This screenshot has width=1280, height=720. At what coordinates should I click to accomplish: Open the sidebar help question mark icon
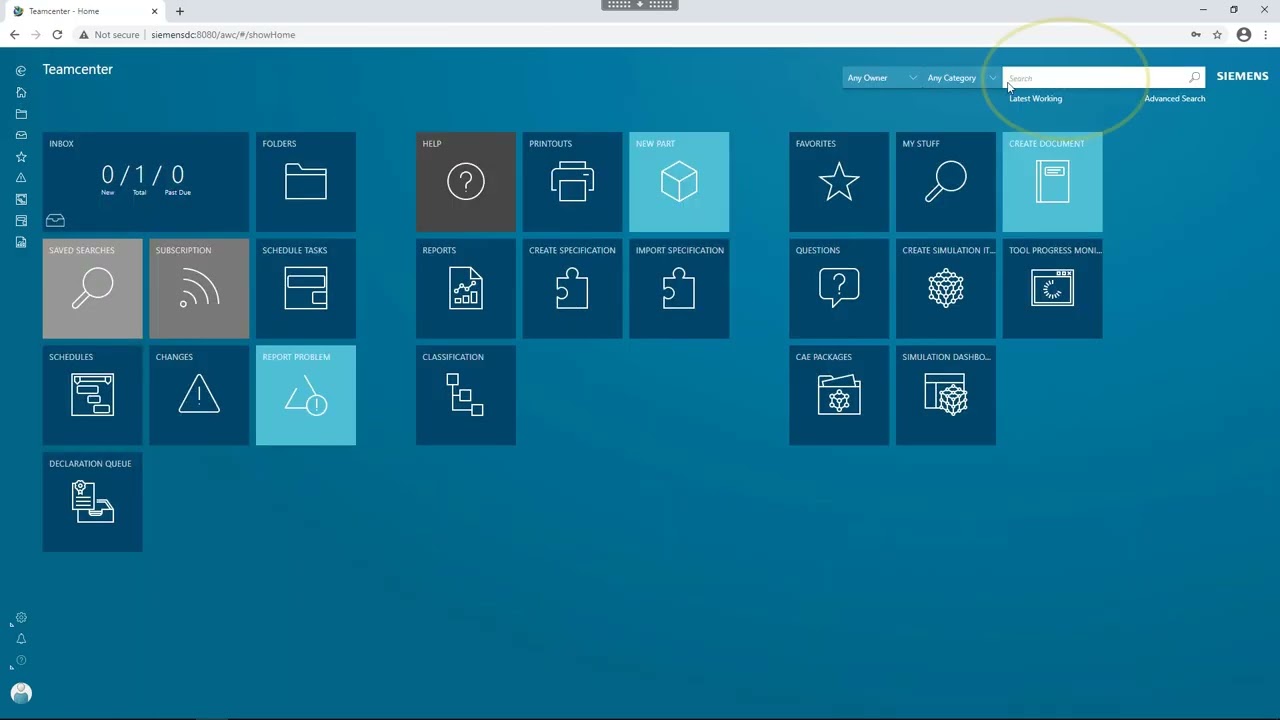(21, 661)
